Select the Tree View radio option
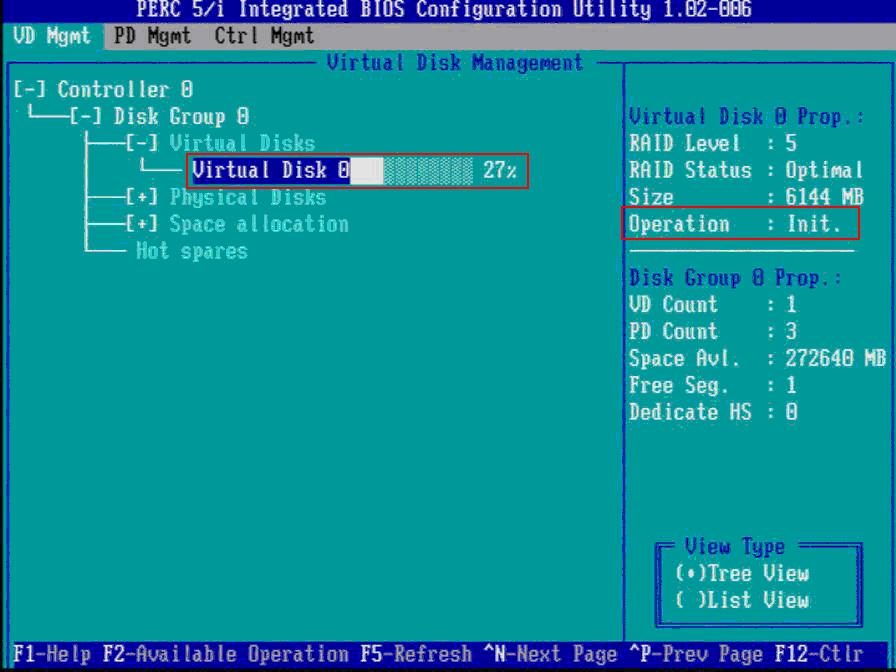The height and width of the screenshot is (672, 896). 742,573
